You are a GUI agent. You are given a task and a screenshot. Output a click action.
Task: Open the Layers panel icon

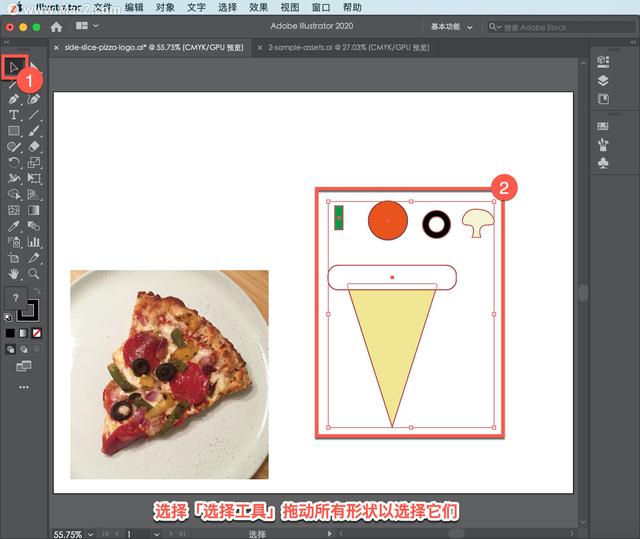tap(603, 80)
